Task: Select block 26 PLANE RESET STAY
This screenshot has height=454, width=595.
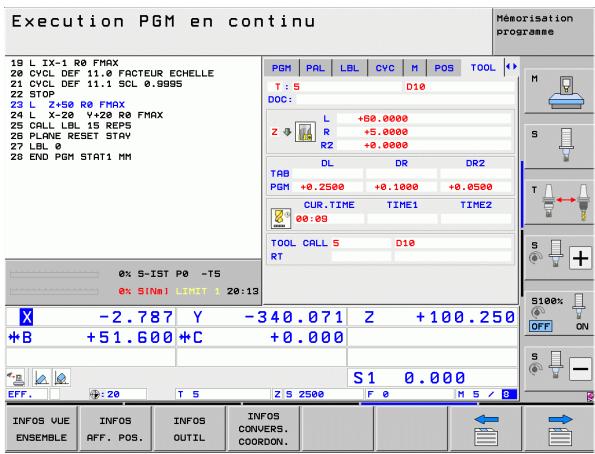Action: click(70, 136)
